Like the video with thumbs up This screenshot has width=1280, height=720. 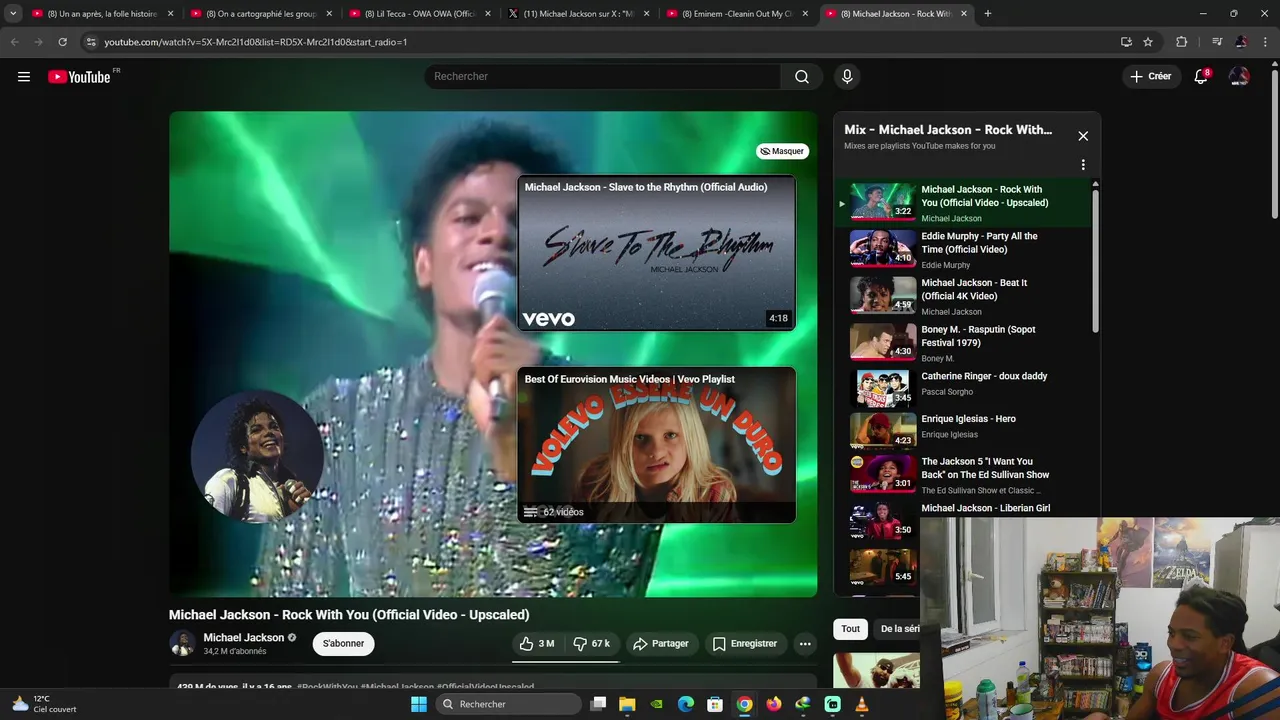(538, 644)
